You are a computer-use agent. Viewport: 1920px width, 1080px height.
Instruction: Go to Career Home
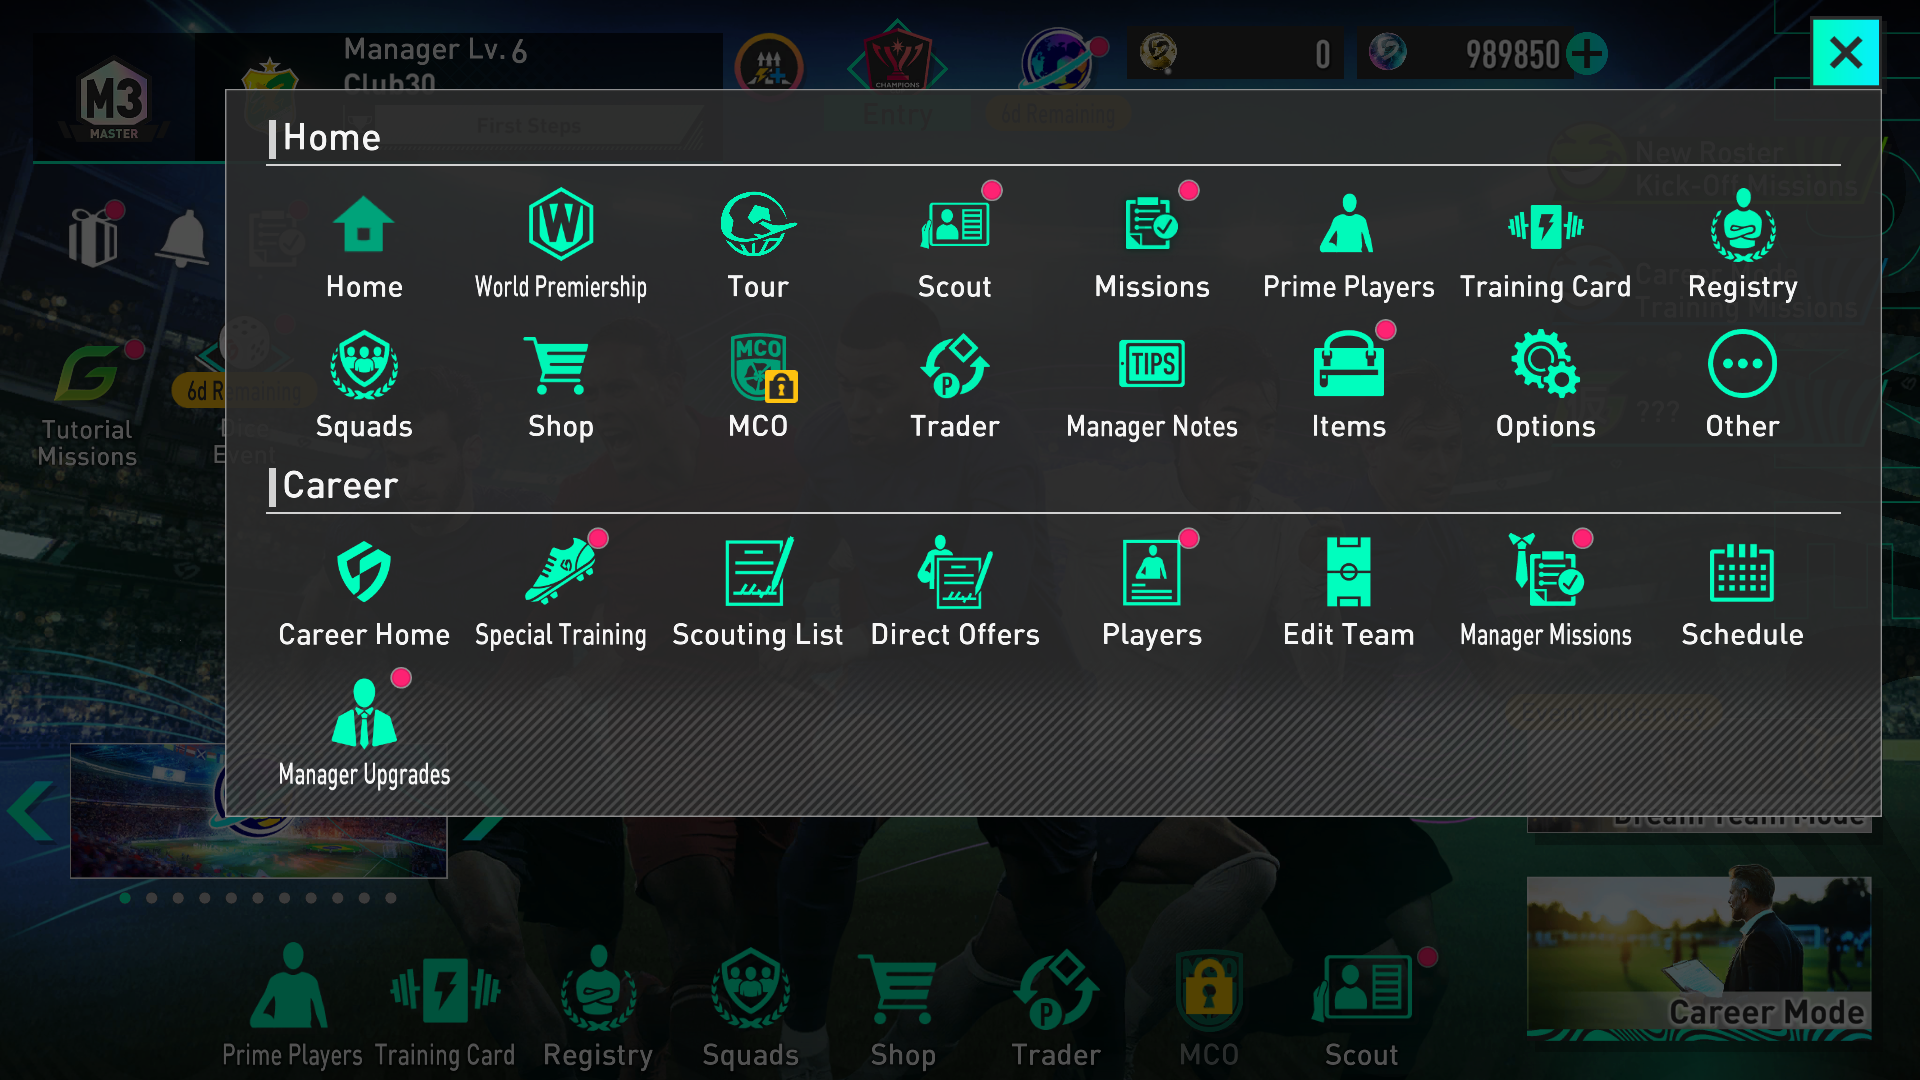pos(364,571)
